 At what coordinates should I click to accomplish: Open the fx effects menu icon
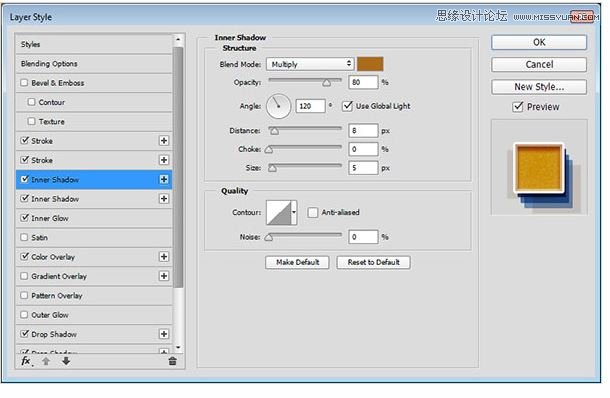(x=26, y=361)
